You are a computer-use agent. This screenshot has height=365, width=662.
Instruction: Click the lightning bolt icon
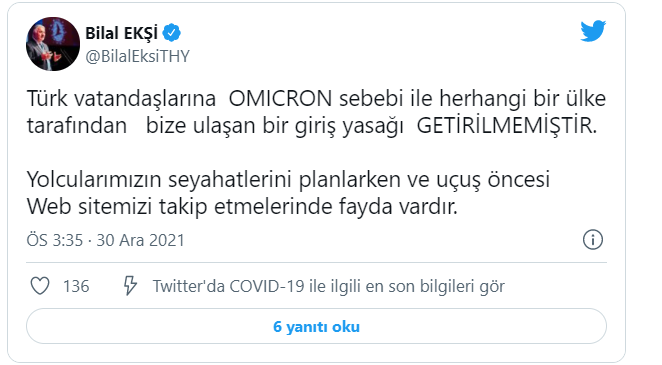[x=130, y=286]
